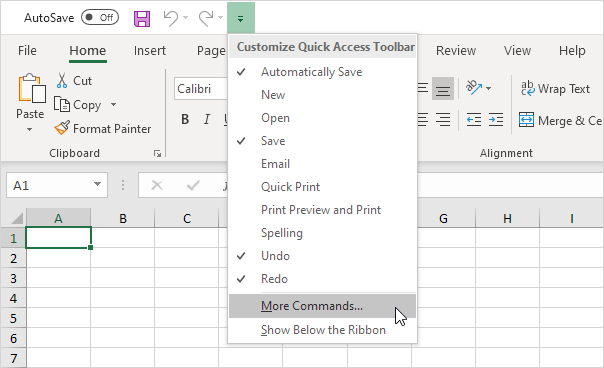Uncheck Undo in the Quick Access menu
The image size is (604, 368).
pos(322,256)
